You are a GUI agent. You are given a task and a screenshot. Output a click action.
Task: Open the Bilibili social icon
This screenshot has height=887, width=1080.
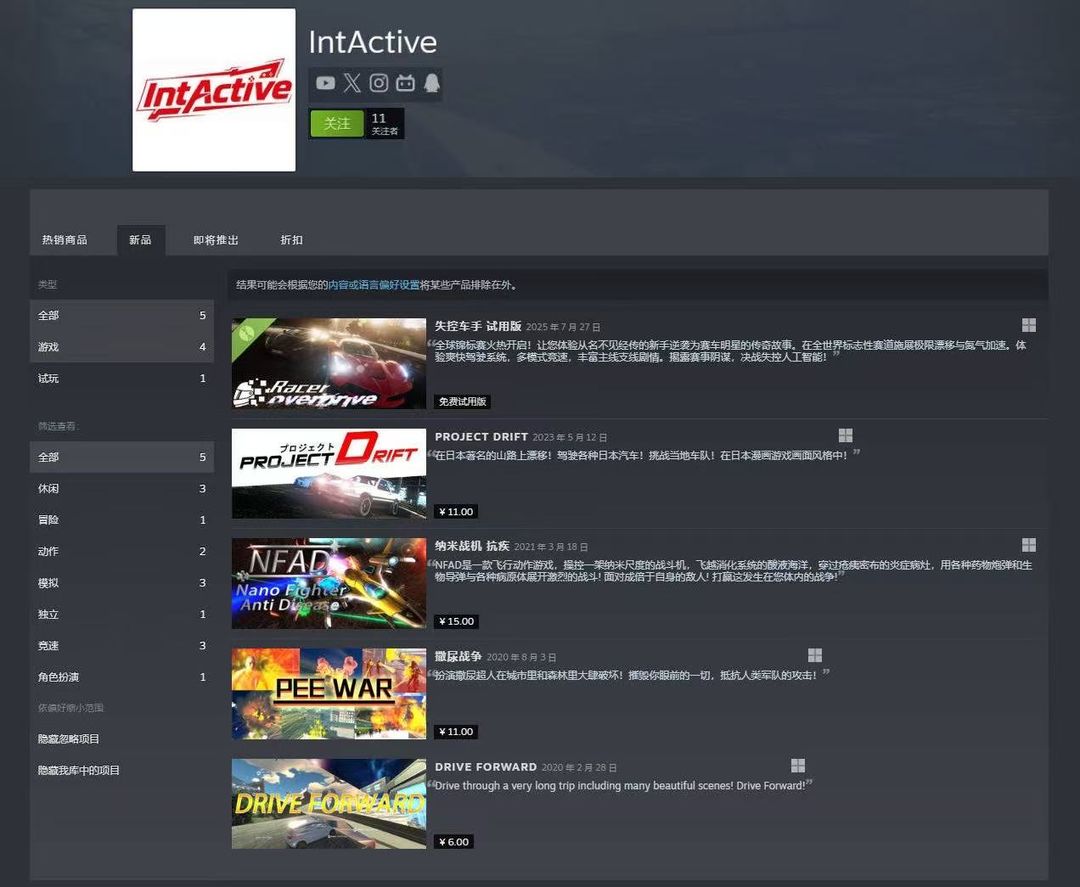pyautogui.click(x=405, y=83)
